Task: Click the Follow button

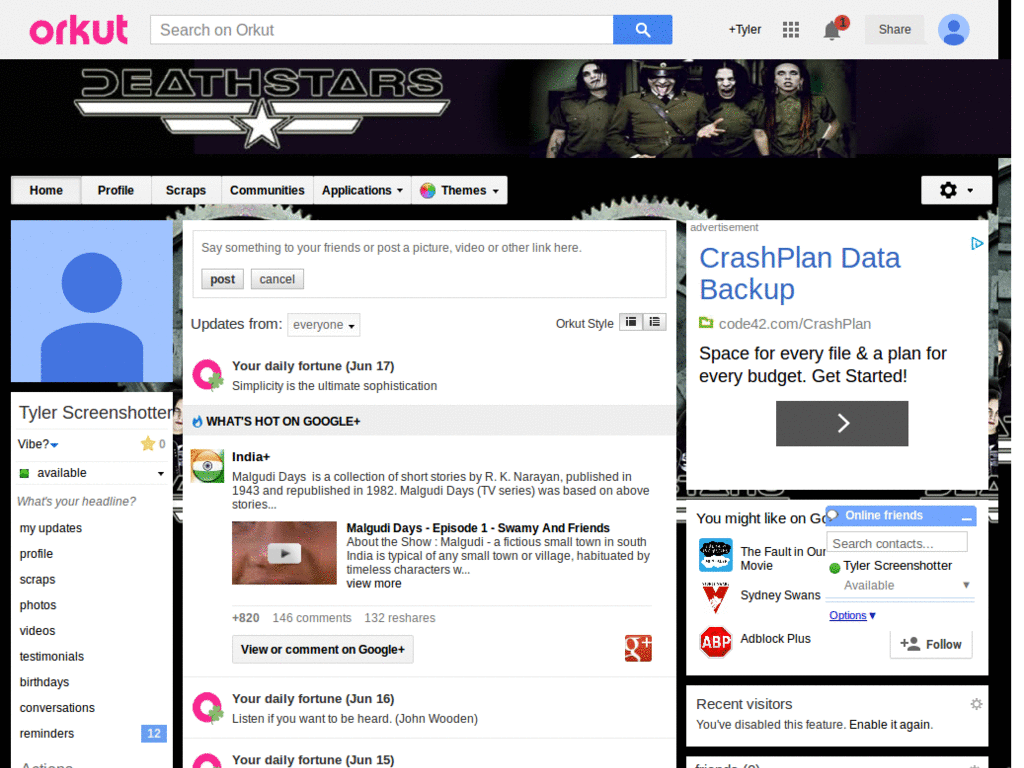Action: [x=931, y=644]
